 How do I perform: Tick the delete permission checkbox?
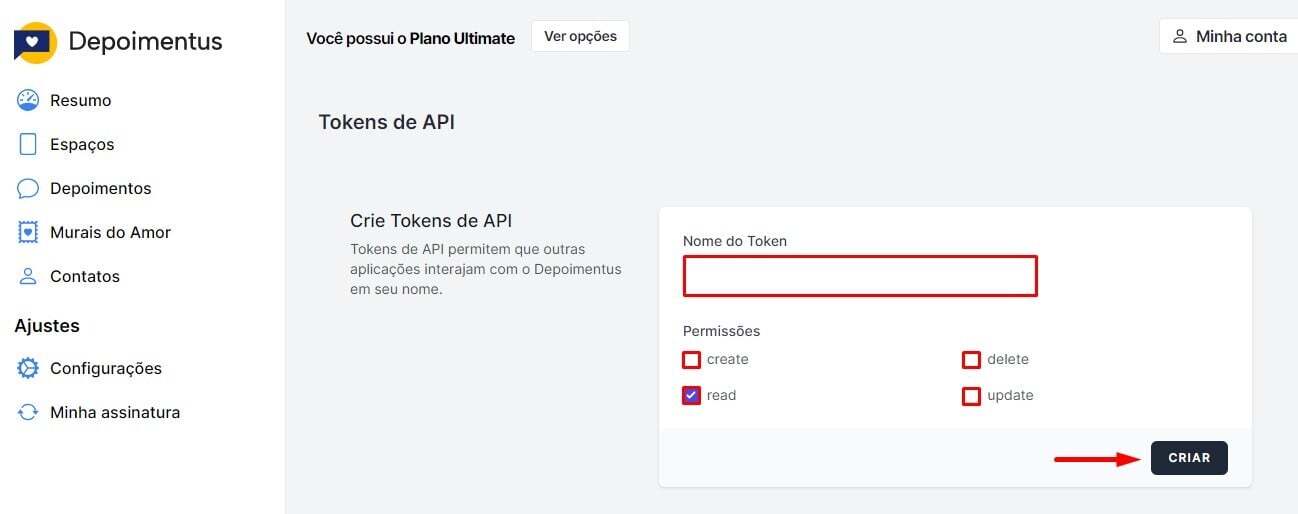971,360
